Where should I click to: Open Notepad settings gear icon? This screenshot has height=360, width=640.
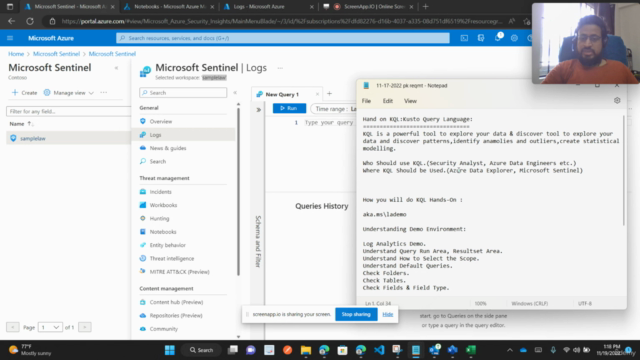tap(617, 100)
